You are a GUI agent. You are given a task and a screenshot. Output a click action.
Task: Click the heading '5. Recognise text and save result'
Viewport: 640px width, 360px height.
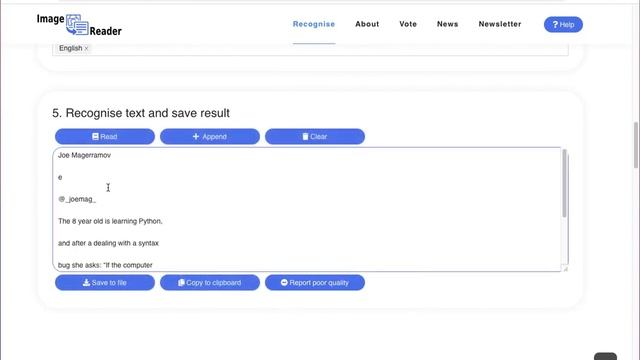coord(141,113)
